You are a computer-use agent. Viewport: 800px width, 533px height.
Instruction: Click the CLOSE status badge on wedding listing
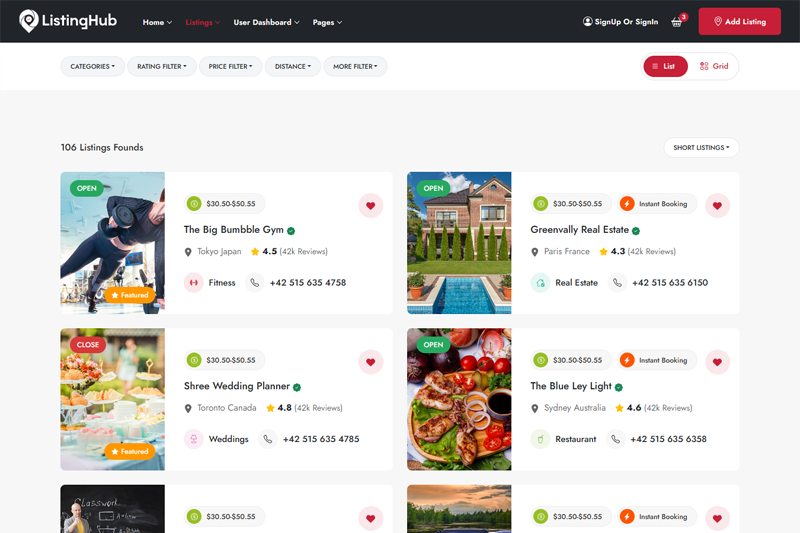click(88, 345)
